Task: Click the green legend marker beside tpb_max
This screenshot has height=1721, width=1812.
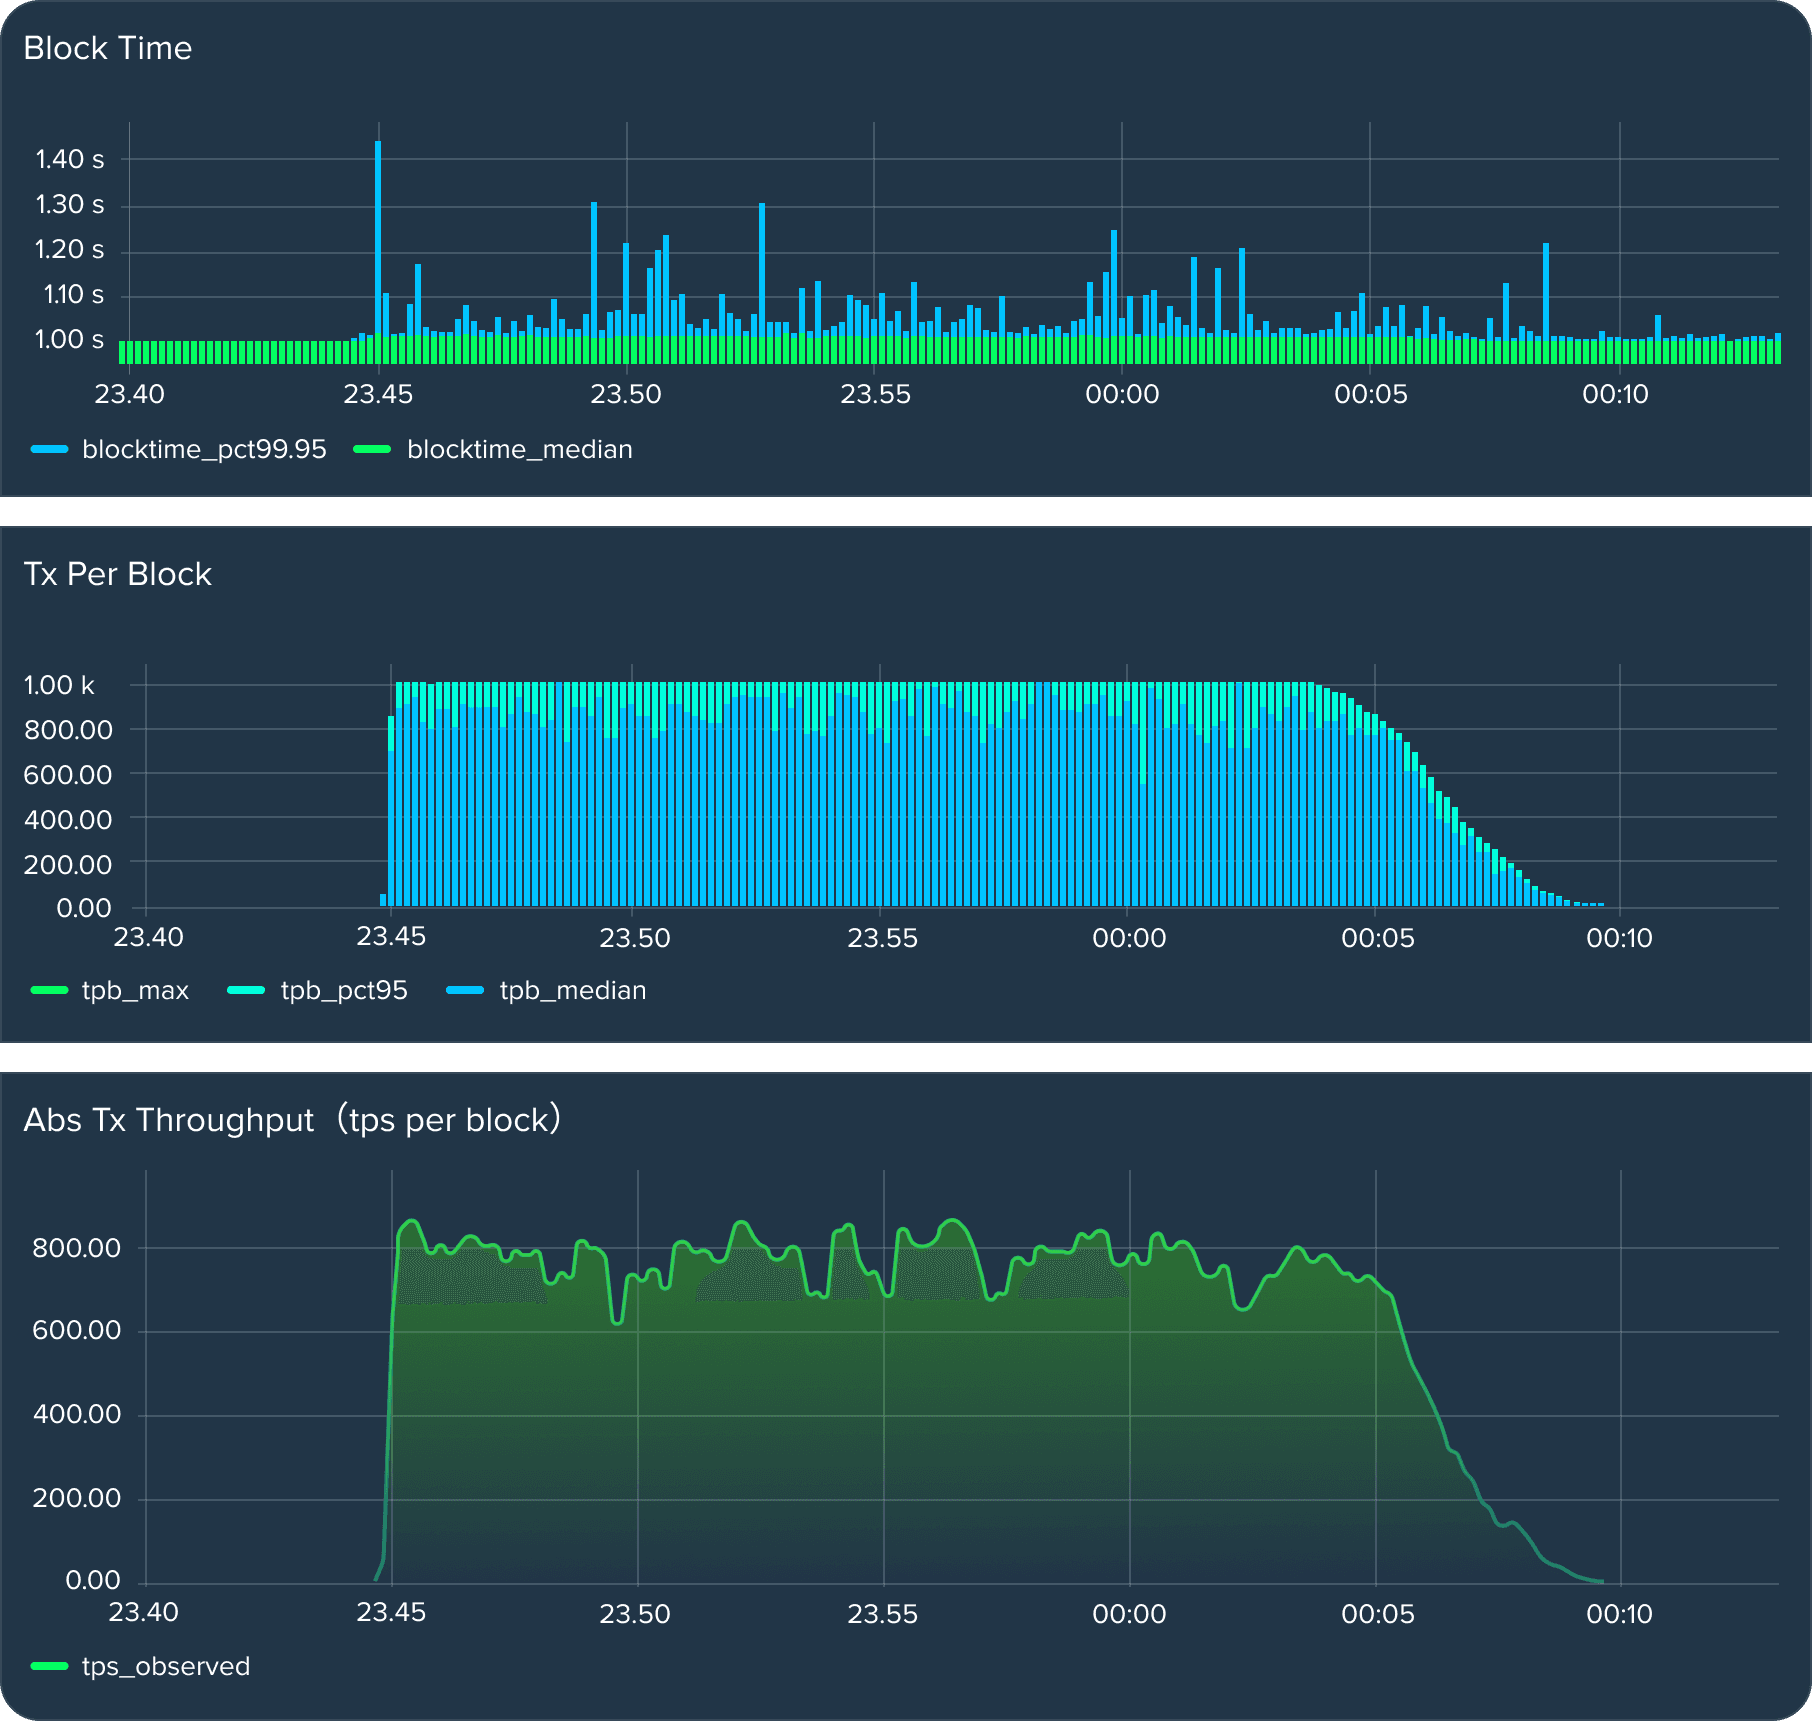Action: (x=49, y=991)
